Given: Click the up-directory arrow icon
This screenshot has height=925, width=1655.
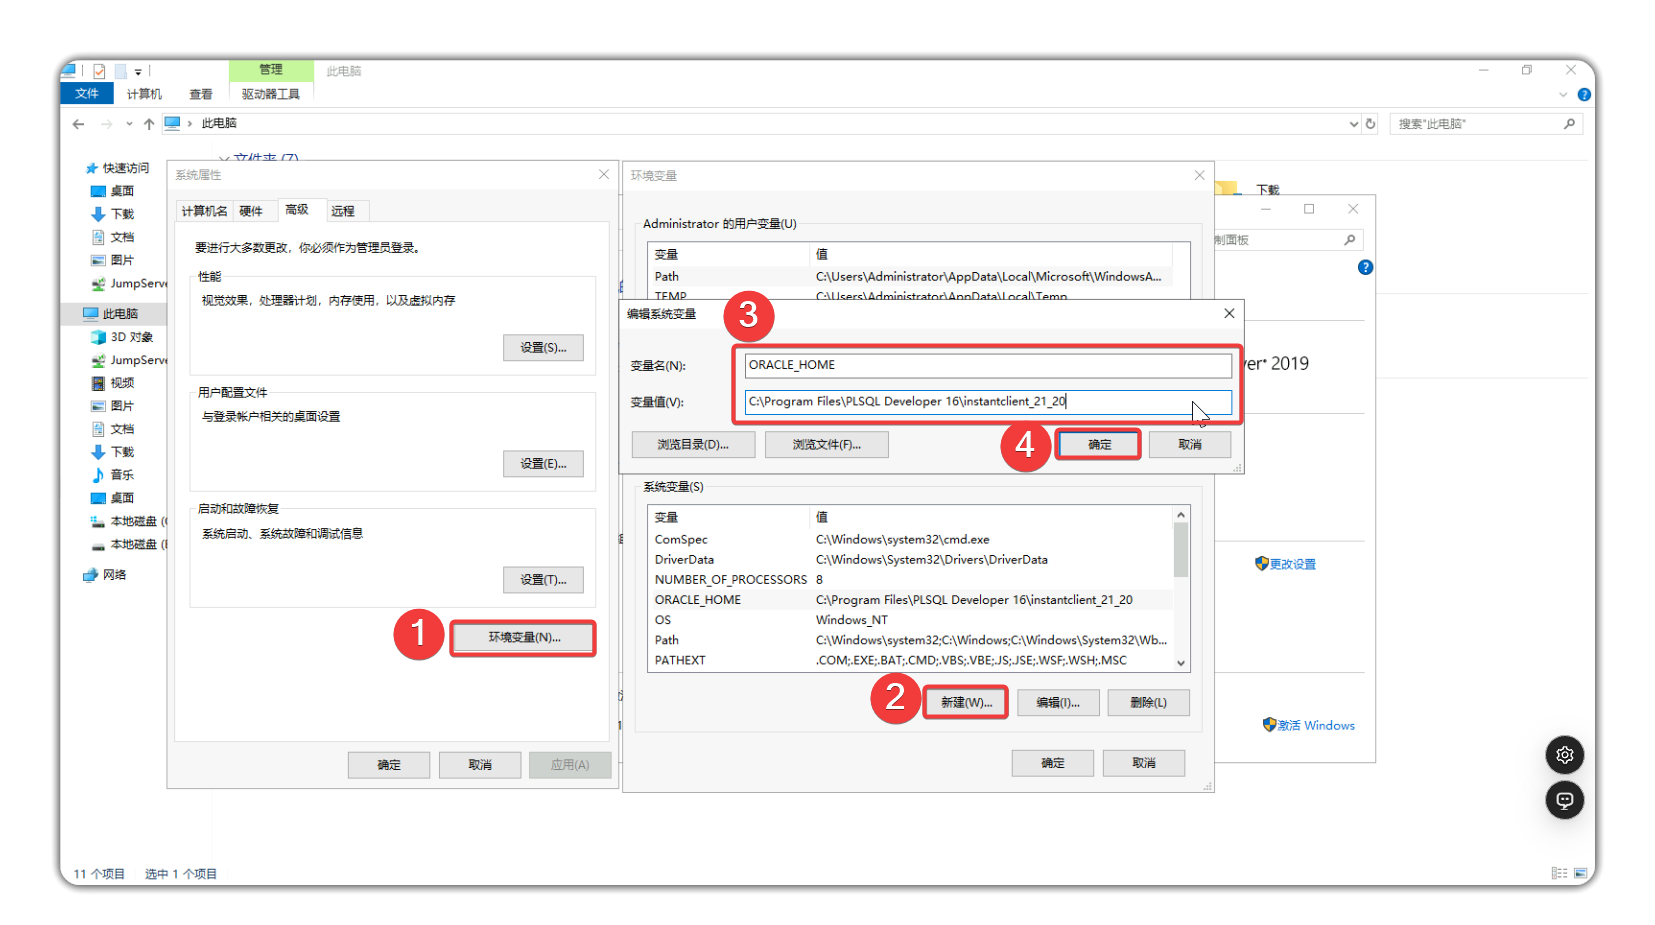Looking at the screenshot, I should 149,124.
